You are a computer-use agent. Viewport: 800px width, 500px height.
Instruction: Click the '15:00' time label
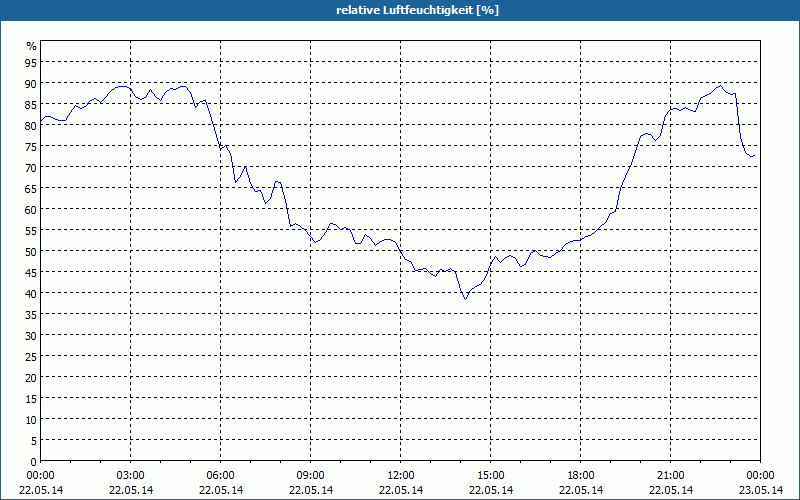click(491, 476)
